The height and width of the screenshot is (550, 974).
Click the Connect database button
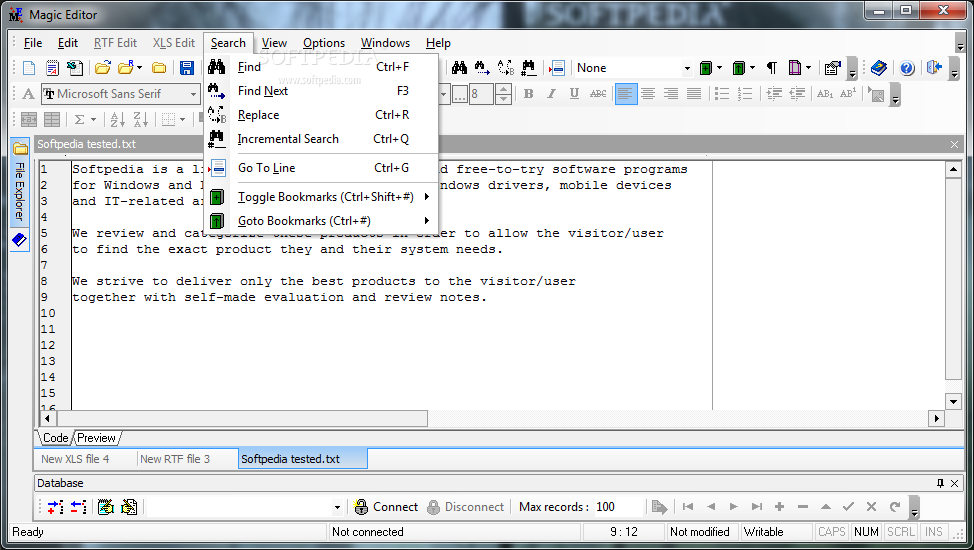click(386, 507)
